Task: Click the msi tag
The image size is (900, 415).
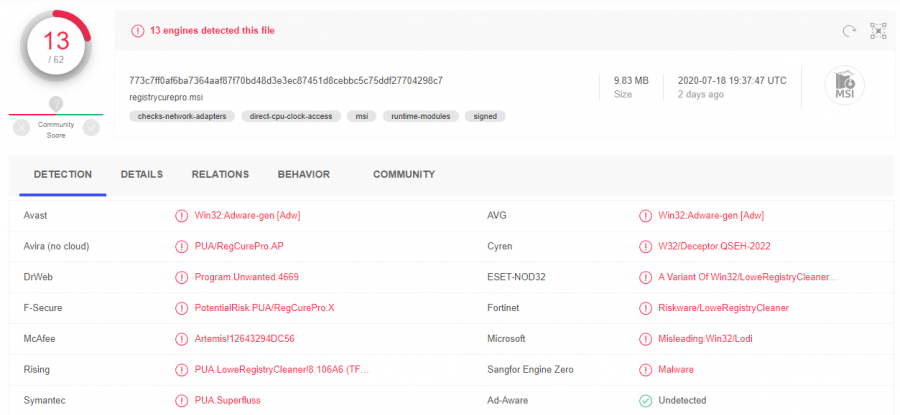Action: pos(362,117)
